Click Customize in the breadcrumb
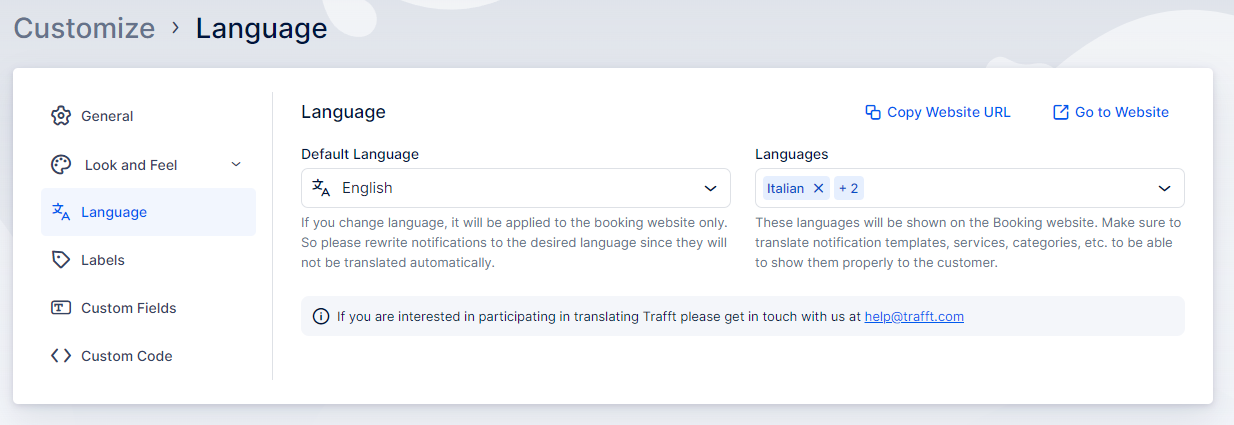Screen dimensions: 1234x425 click(84, 28)
